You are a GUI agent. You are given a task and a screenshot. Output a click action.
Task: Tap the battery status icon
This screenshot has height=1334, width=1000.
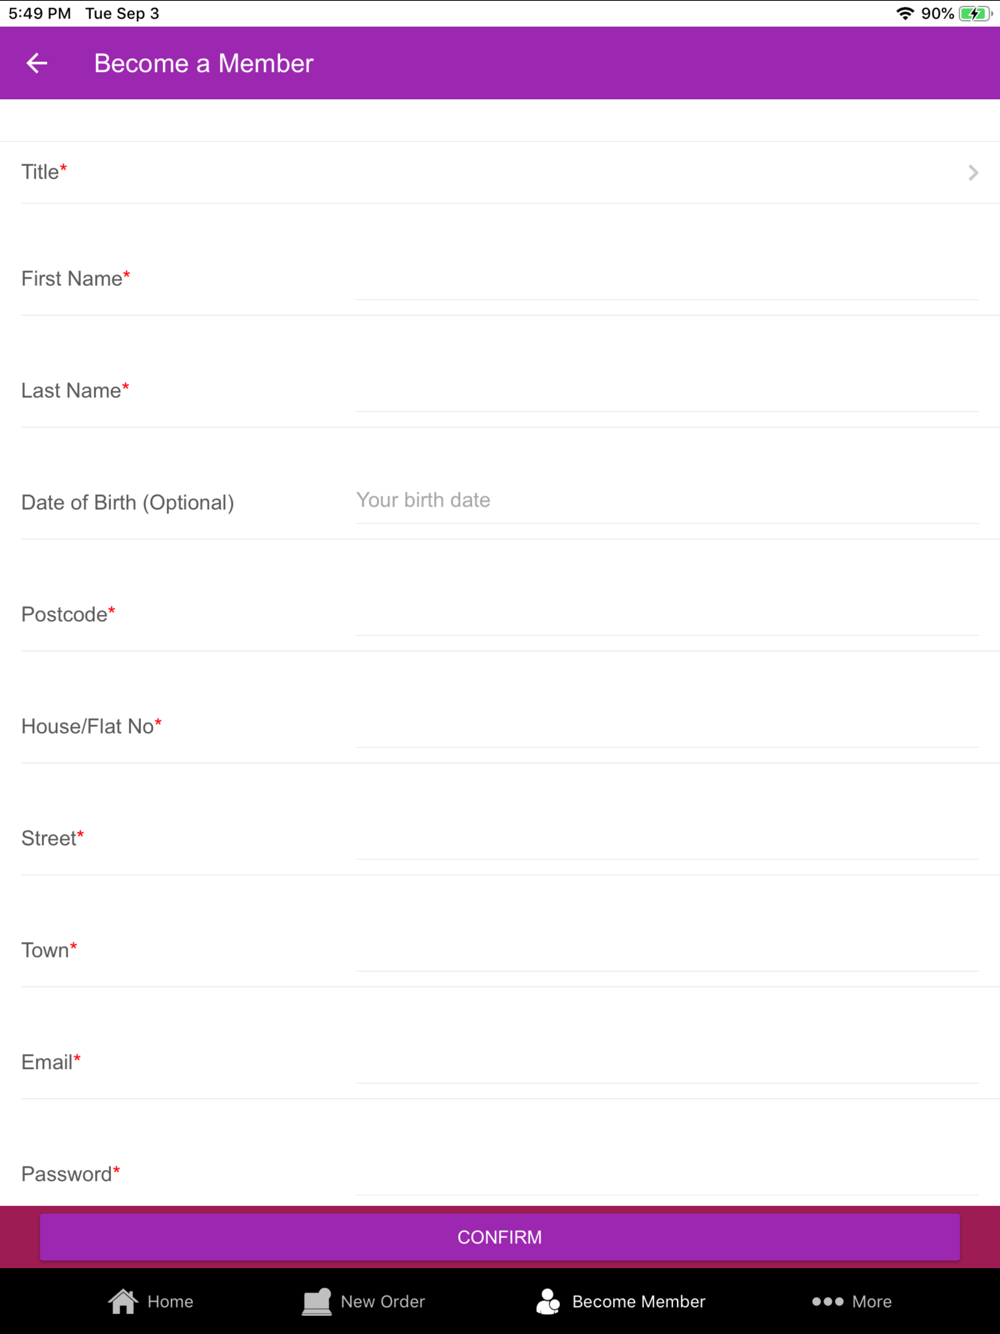pos(975,13)
